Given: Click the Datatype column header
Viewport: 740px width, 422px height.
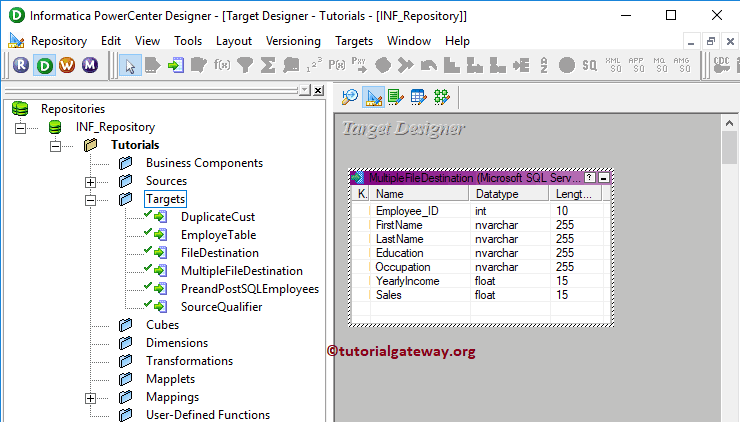Looking at the screenshot, I should (509, 194).
